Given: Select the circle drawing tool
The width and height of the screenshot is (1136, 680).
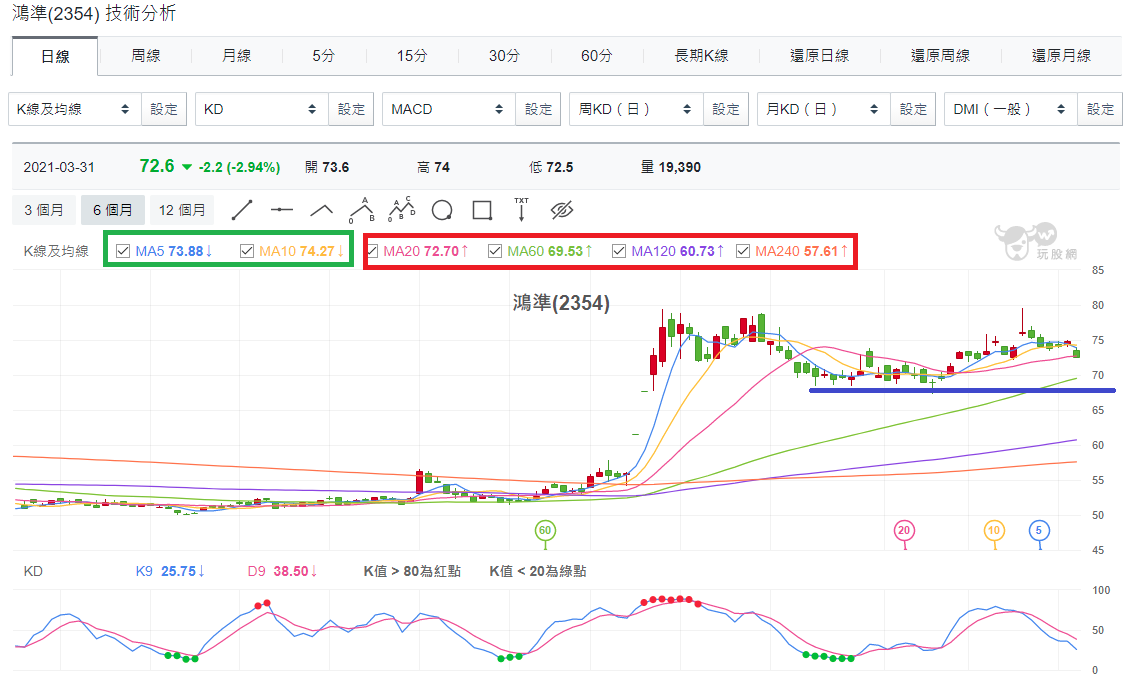Looking at the screenshot, I should click(442, 211).
